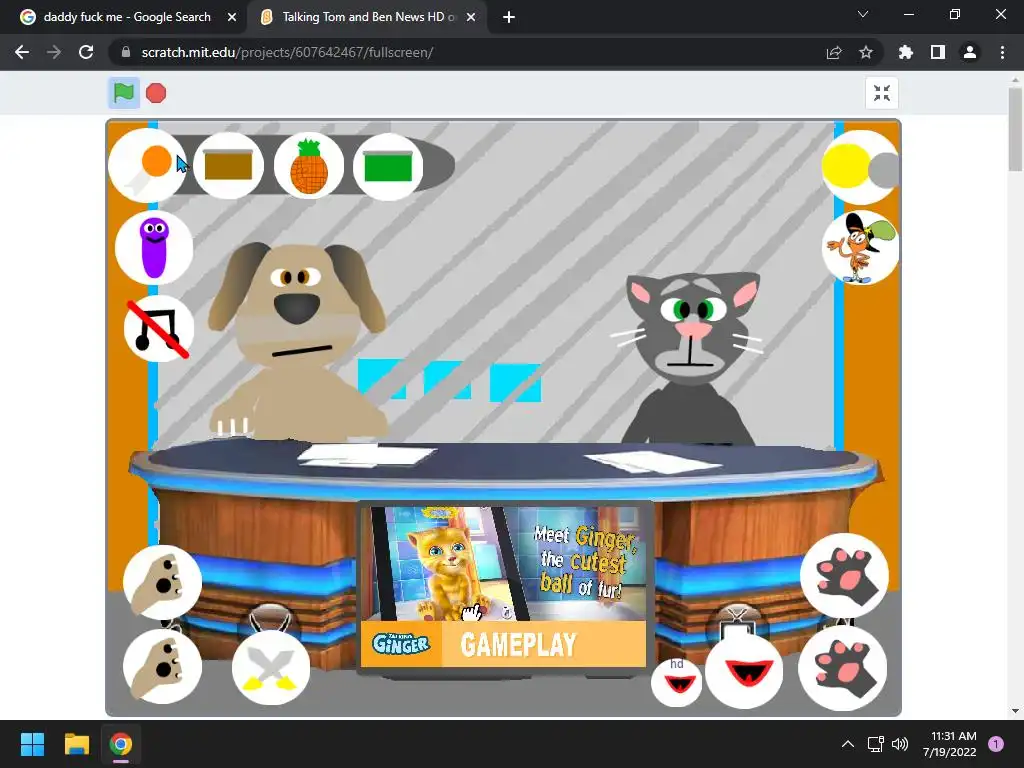Toggle the crossed-out music note mute button
Image resolution: width=1024 pixels, height=768 pixels.
click(x=159, y=328)
